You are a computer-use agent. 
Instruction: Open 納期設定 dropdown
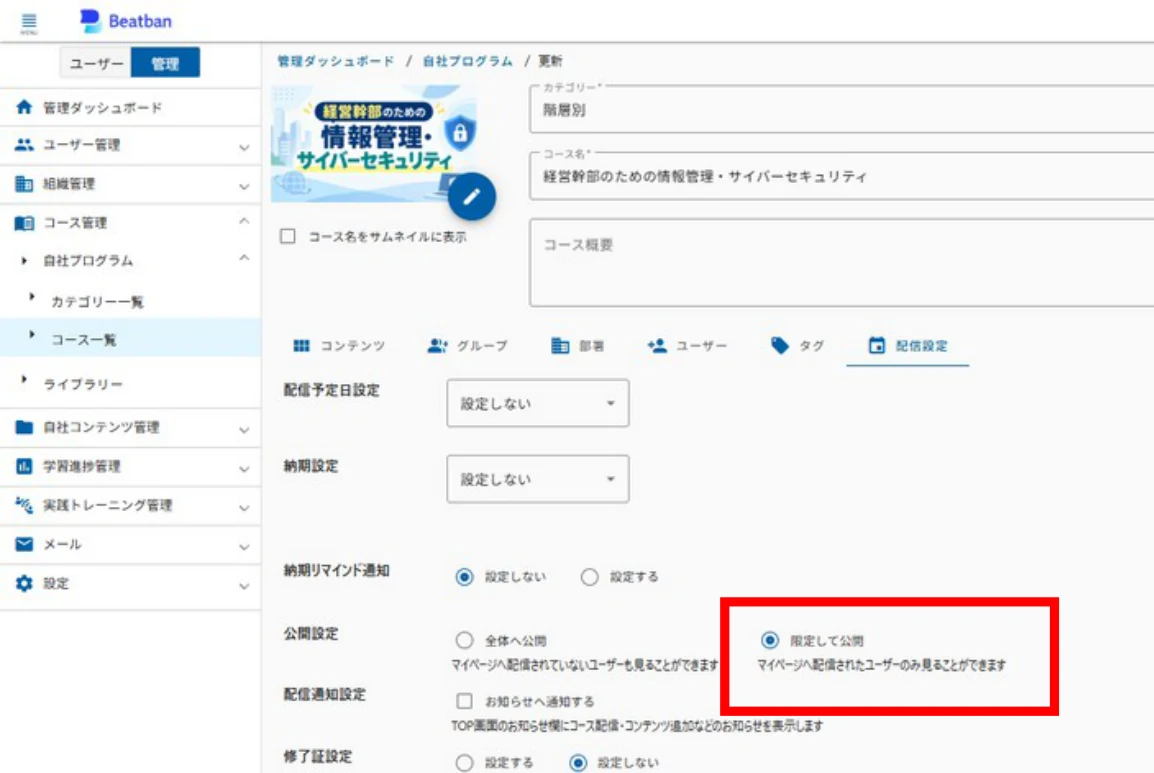click(538, 479)
